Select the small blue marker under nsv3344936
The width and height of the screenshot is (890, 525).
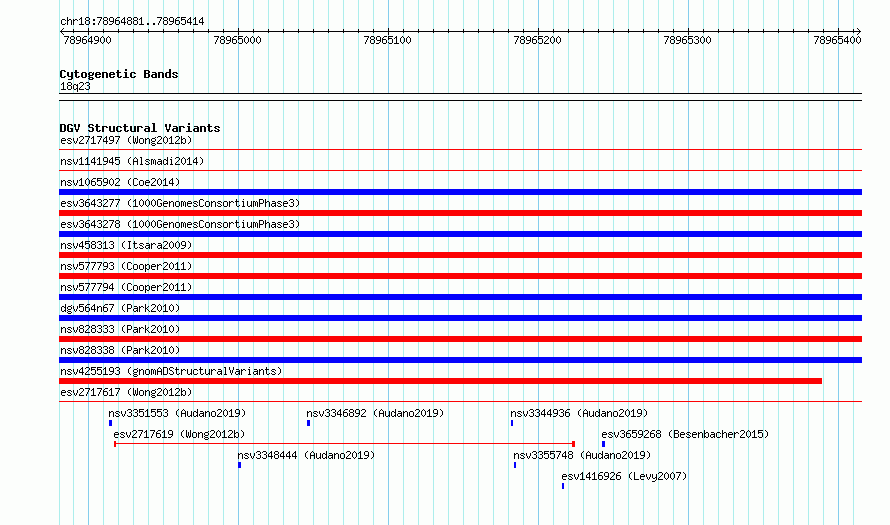tap(512, 423)
